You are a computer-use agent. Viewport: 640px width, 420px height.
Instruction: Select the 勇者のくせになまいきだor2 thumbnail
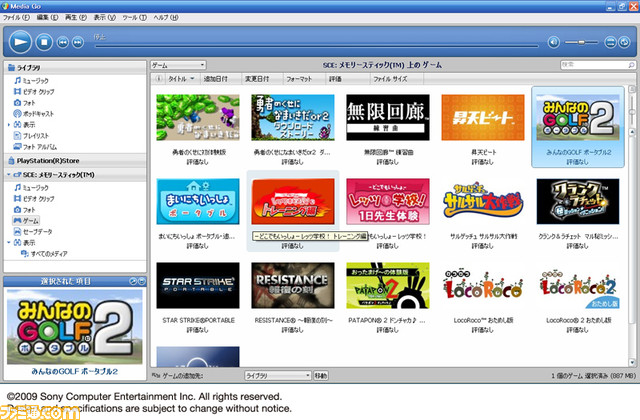tap(293, 118)
